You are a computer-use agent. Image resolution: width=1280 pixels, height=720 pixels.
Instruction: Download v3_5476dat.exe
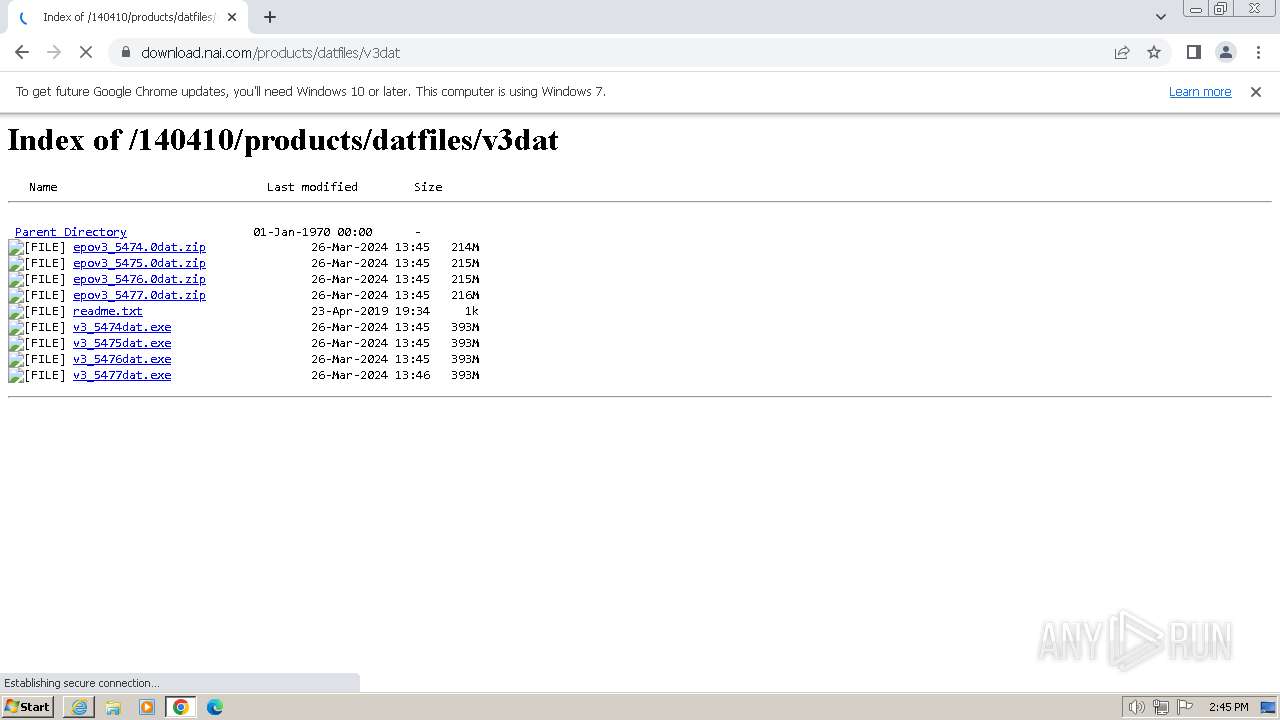point(122,359)
